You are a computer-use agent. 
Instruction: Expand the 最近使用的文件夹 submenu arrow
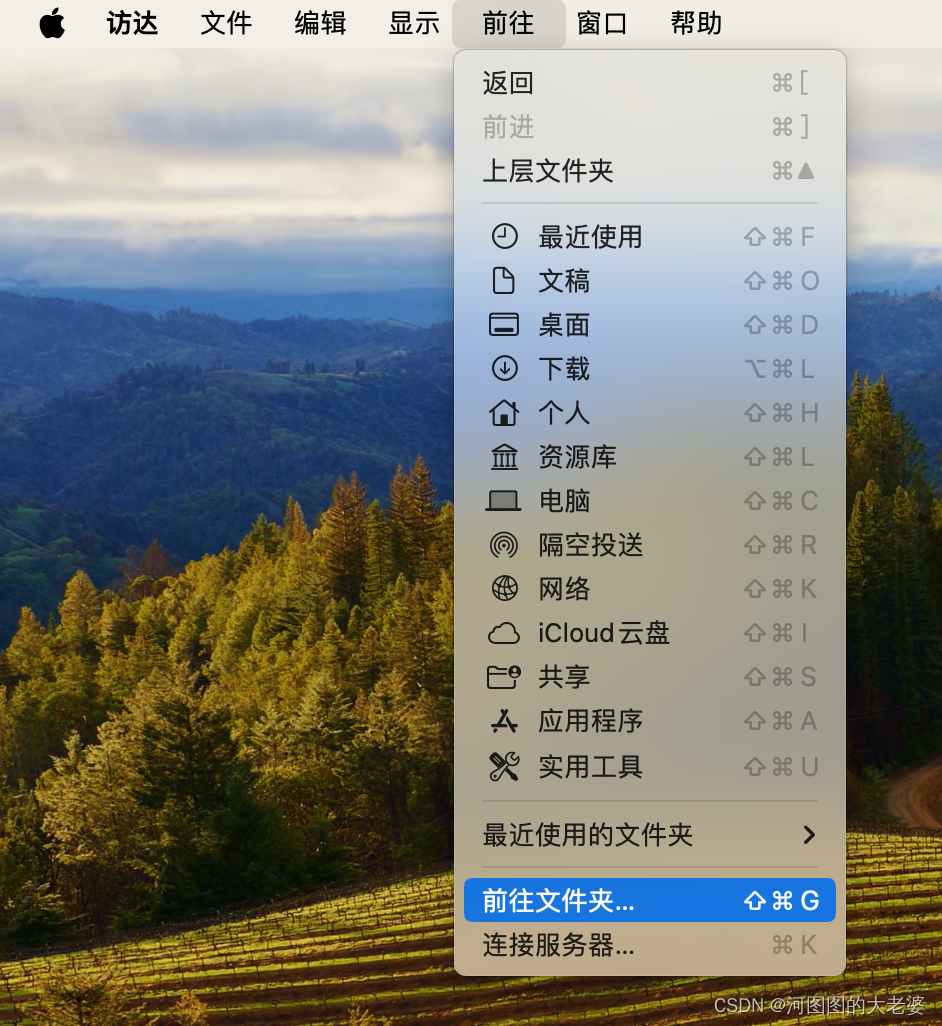(x=809, y=835)
